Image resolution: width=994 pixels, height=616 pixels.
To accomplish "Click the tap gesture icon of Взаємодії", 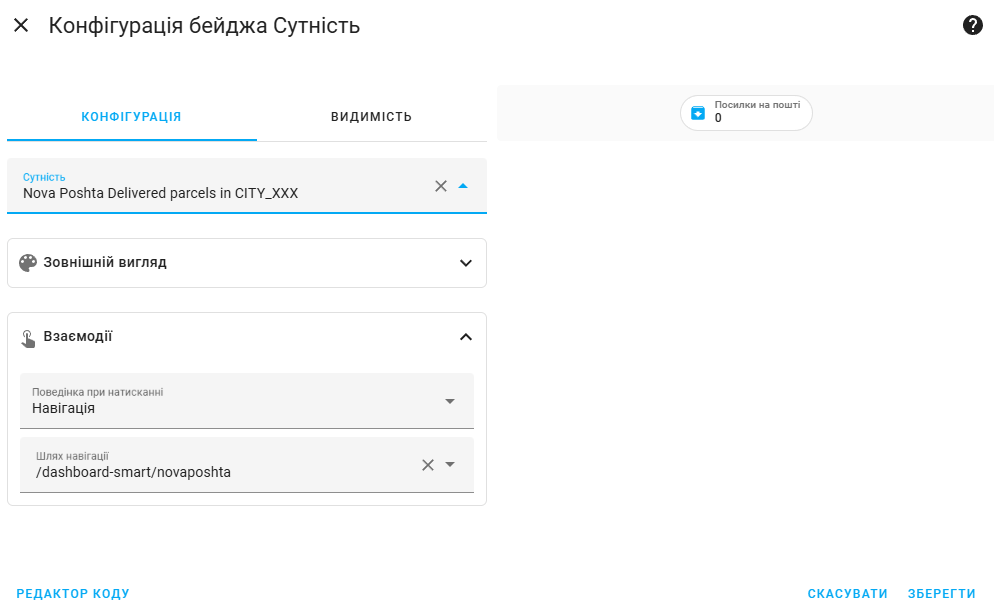I will (x=28, y=338).
